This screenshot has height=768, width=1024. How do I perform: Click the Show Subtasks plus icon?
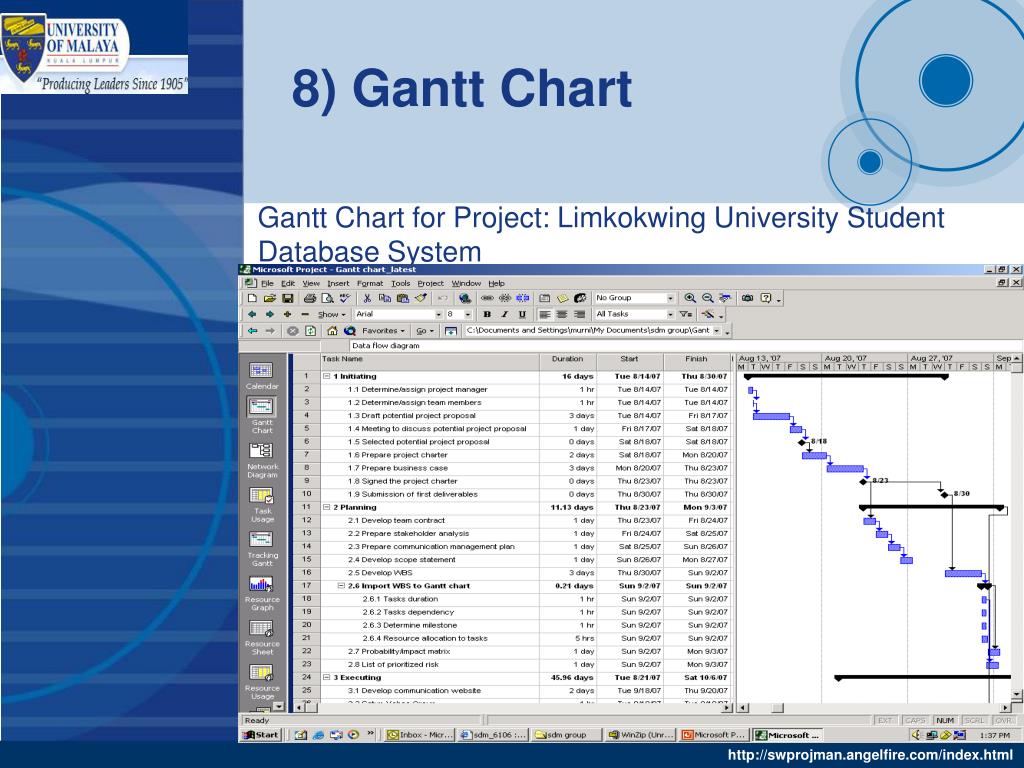coord(287,314)
